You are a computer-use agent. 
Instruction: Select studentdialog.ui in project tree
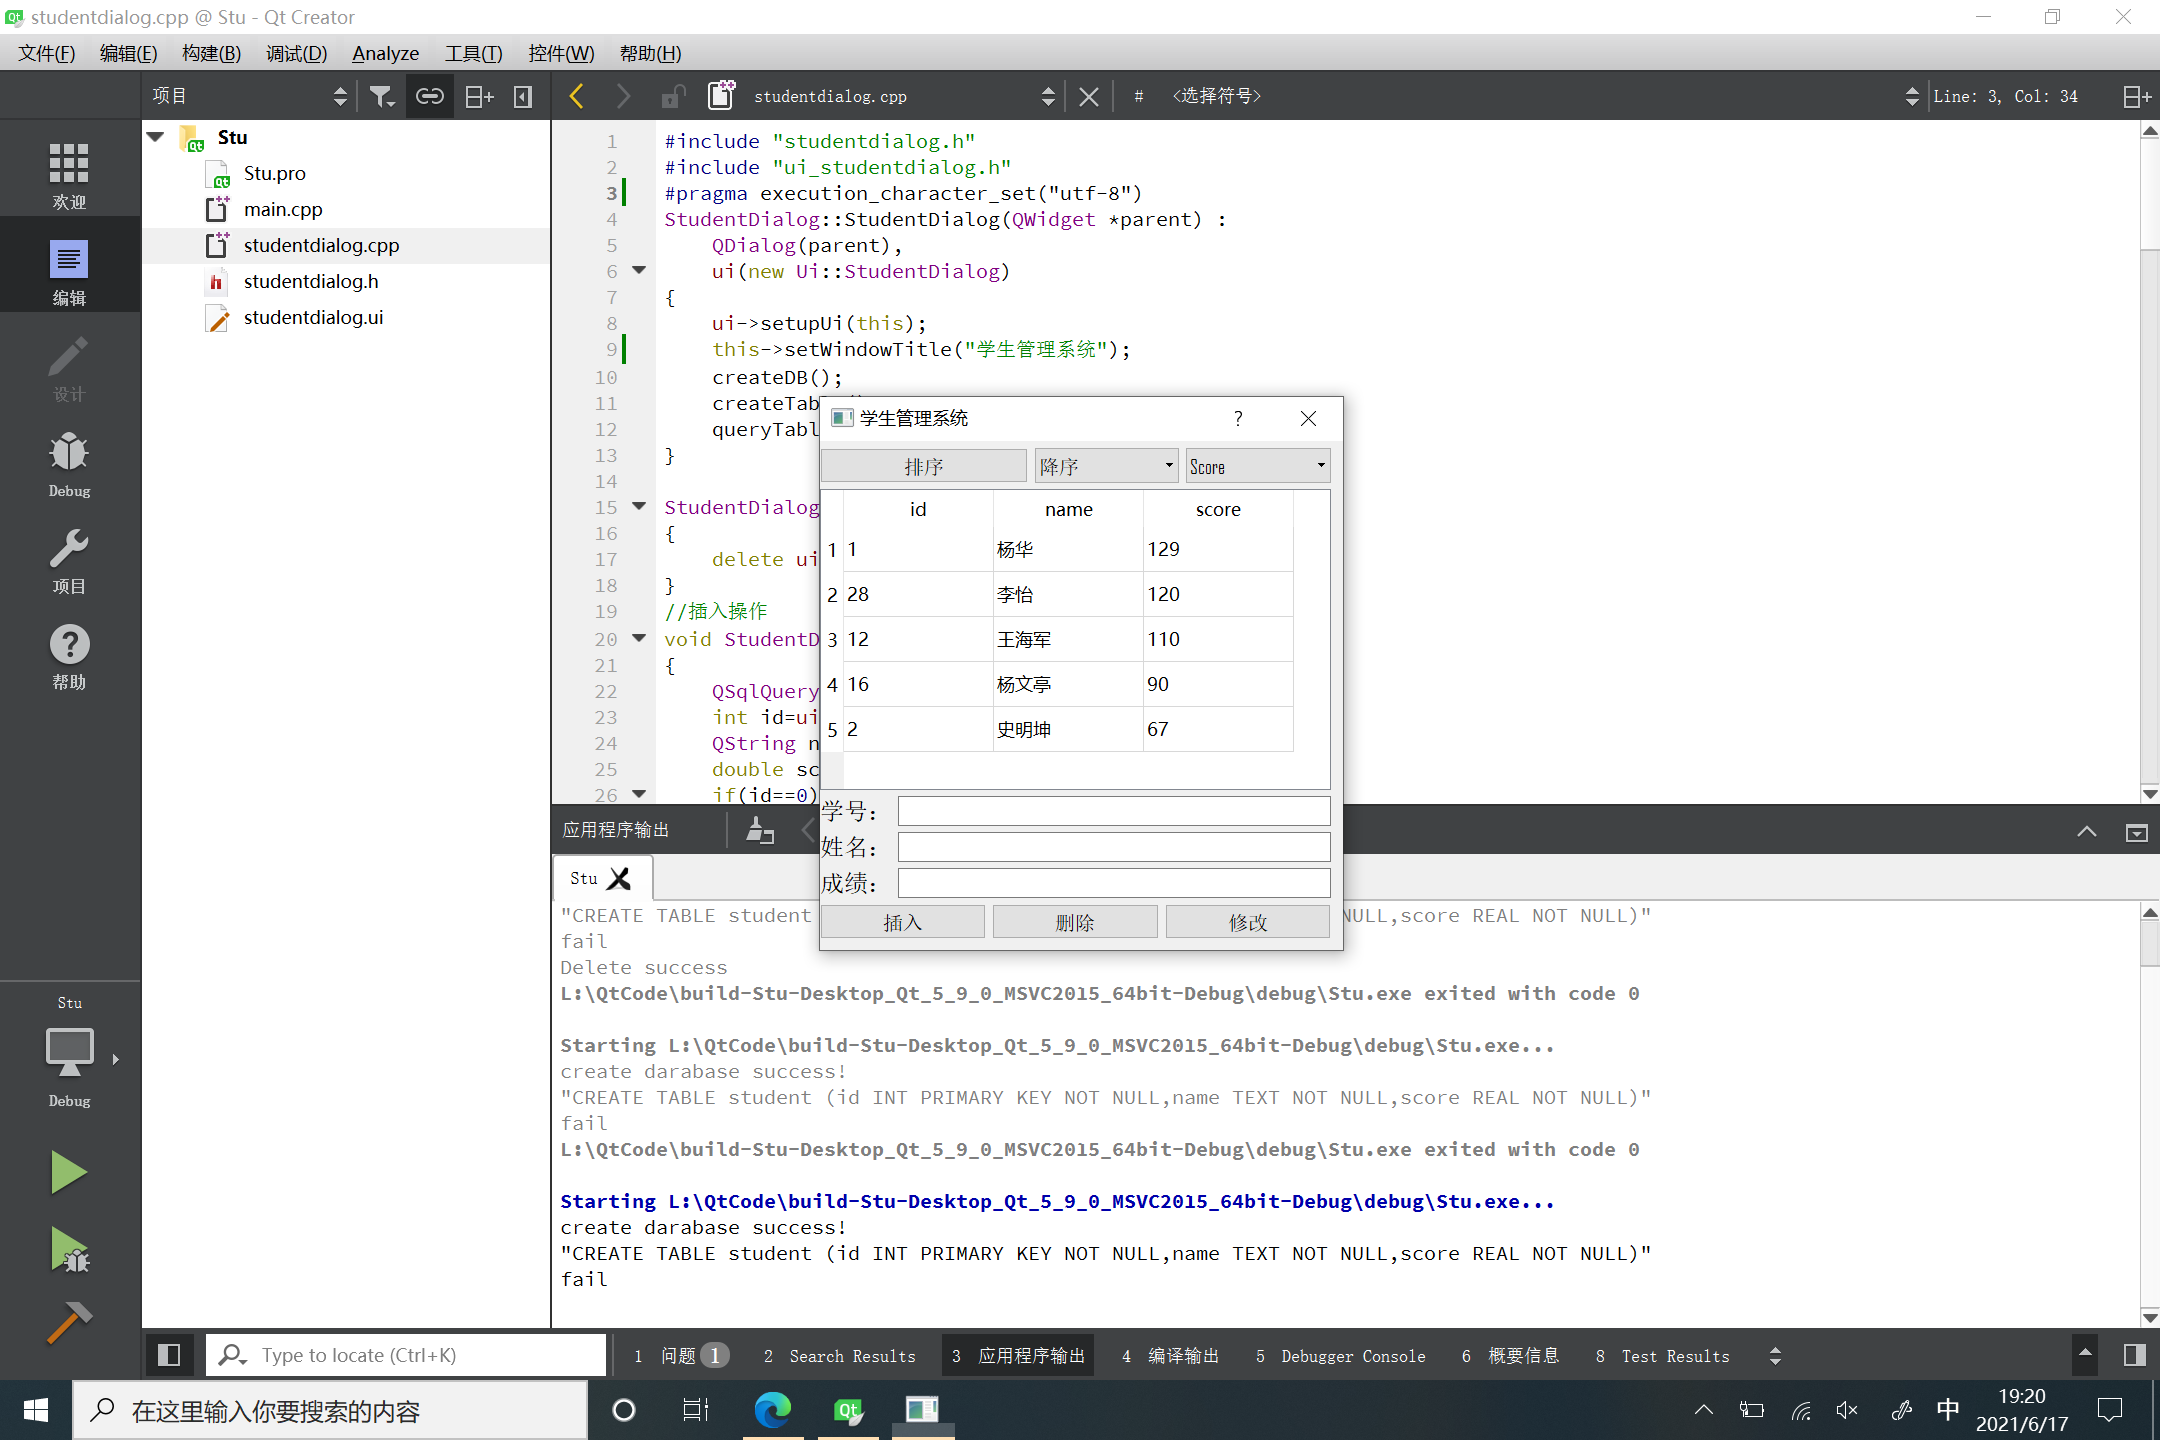tap(313, 317)
